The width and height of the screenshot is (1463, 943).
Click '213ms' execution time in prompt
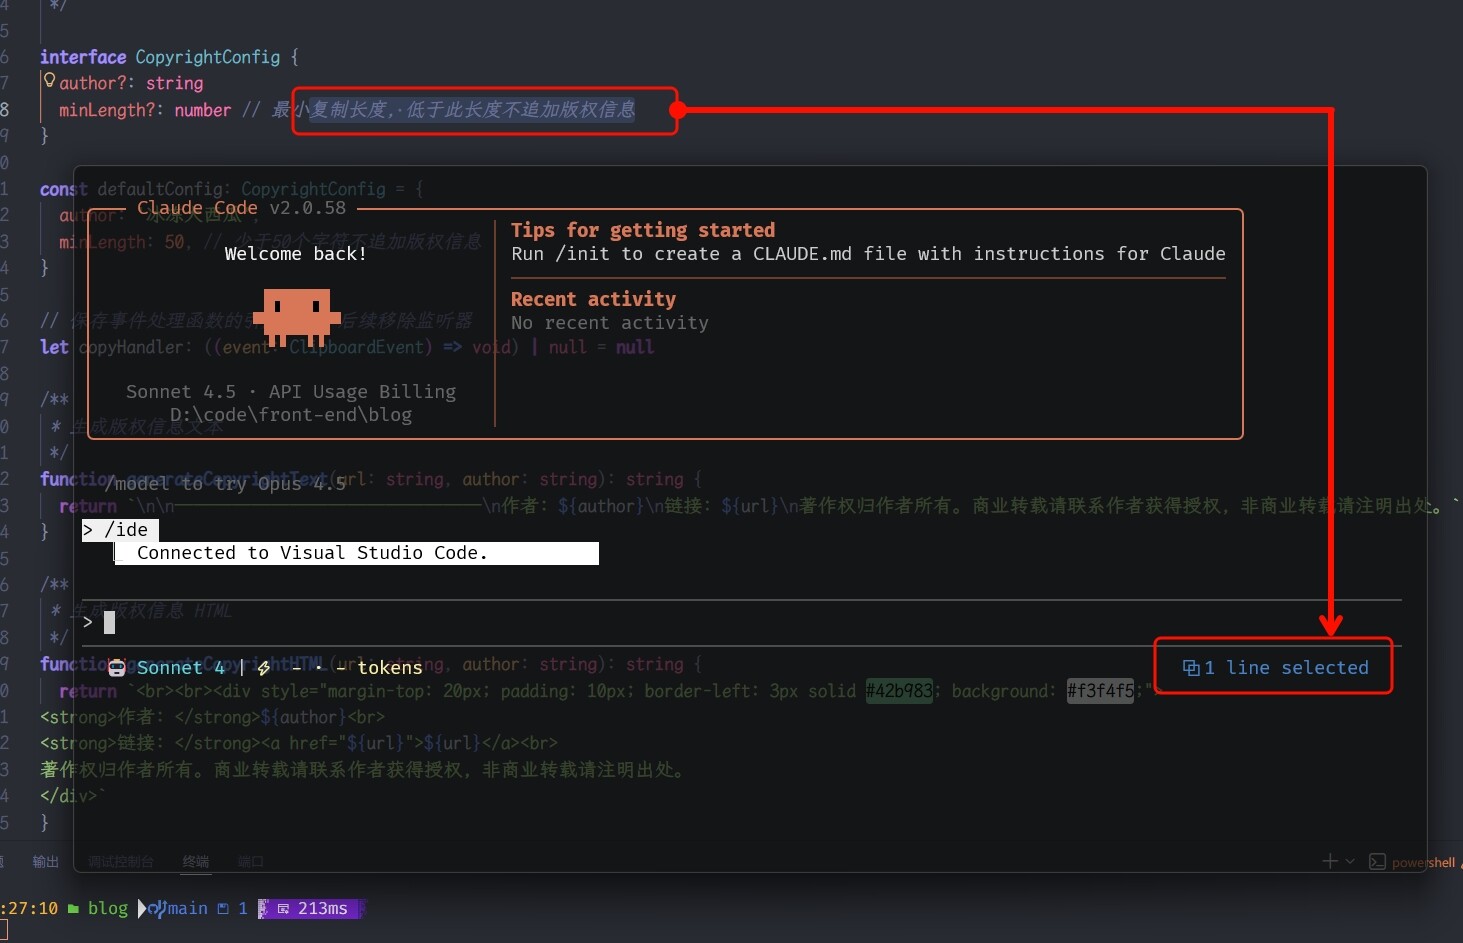(323, 909)
